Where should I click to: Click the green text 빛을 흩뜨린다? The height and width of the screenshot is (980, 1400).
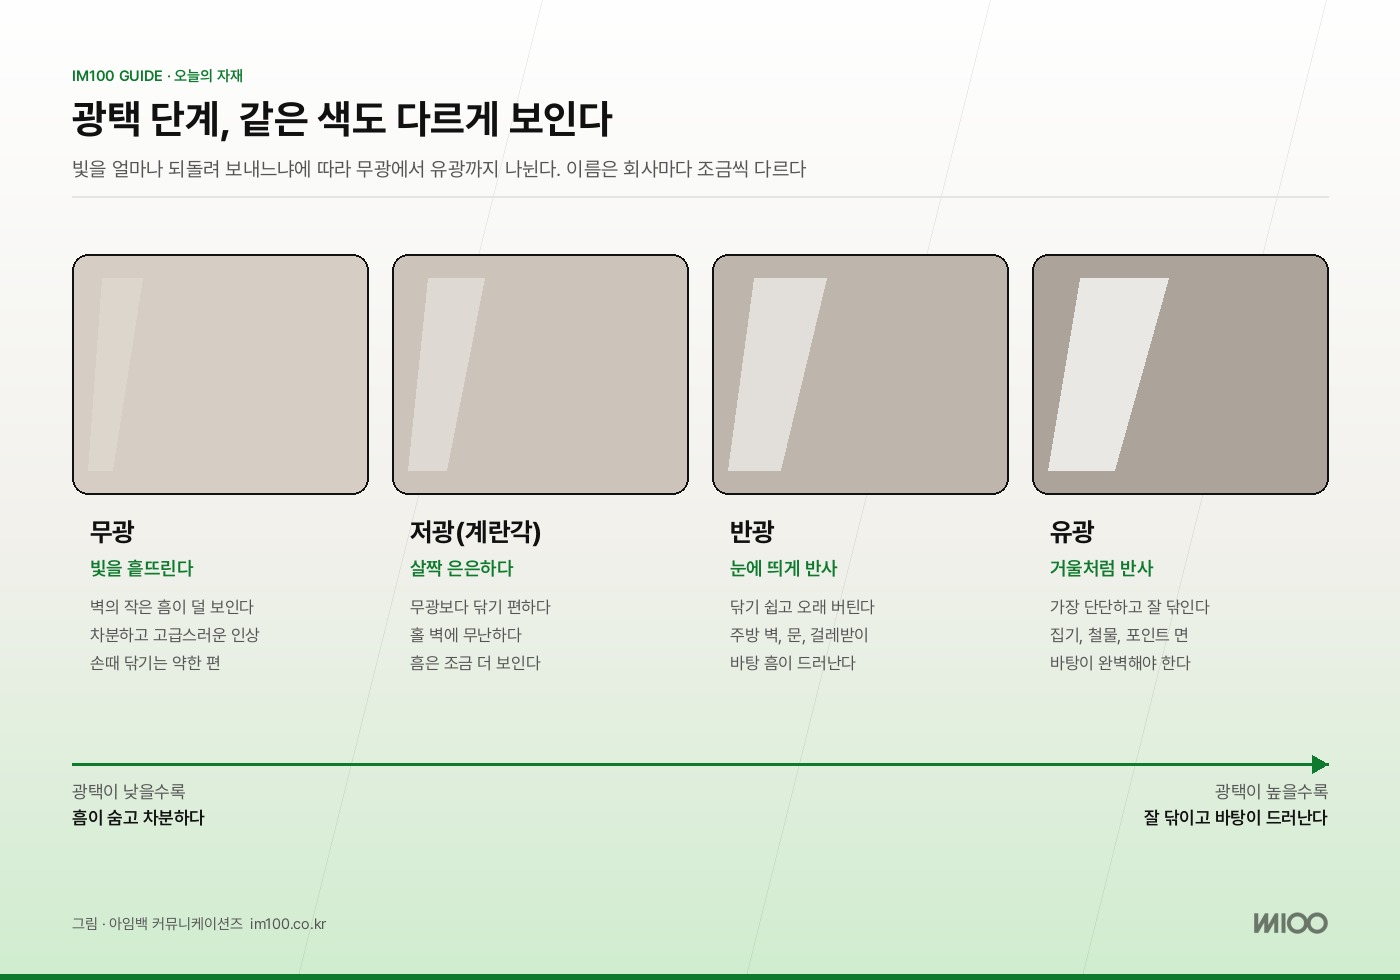[141, 568]
